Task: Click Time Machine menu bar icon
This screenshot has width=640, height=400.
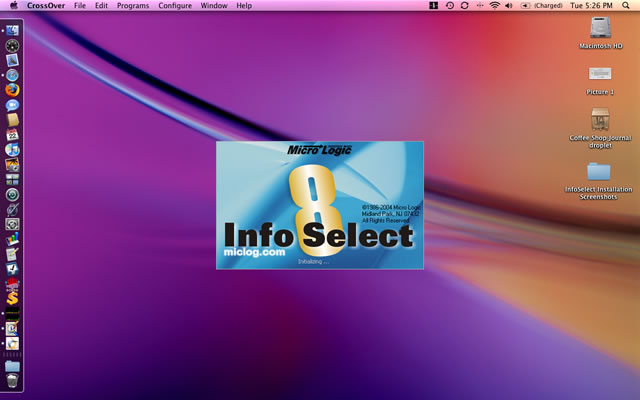Action: click(449, 5)
